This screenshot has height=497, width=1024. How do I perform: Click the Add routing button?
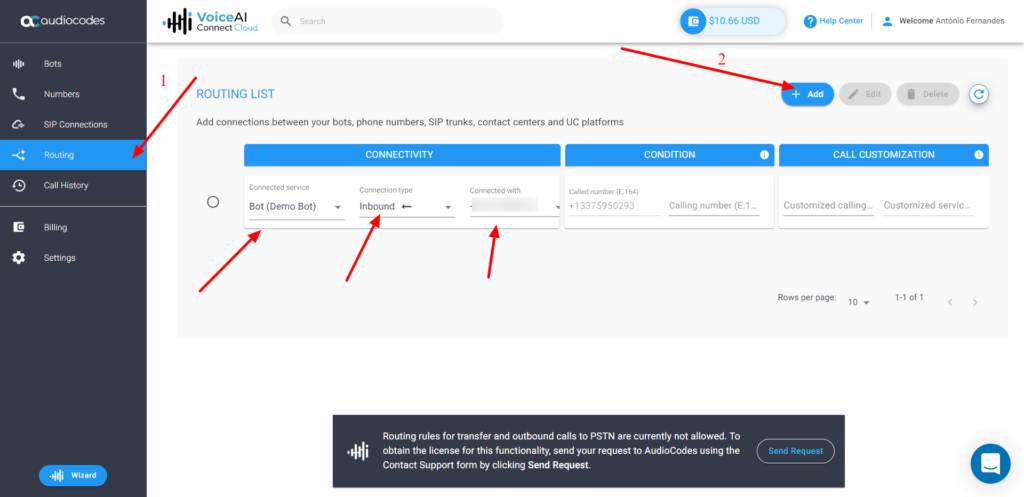pyautogui.click(x=807, y=94)
